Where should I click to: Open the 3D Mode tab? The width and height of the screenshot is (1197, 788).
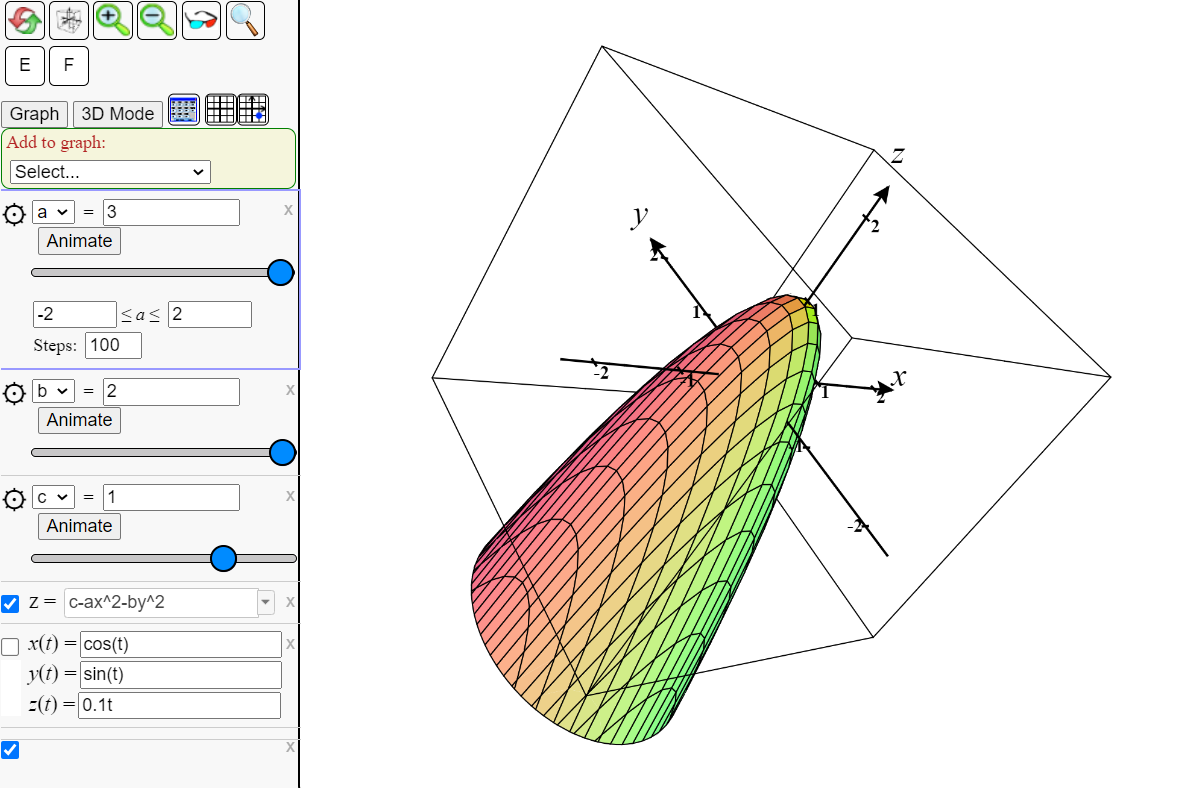pos(117,113)
